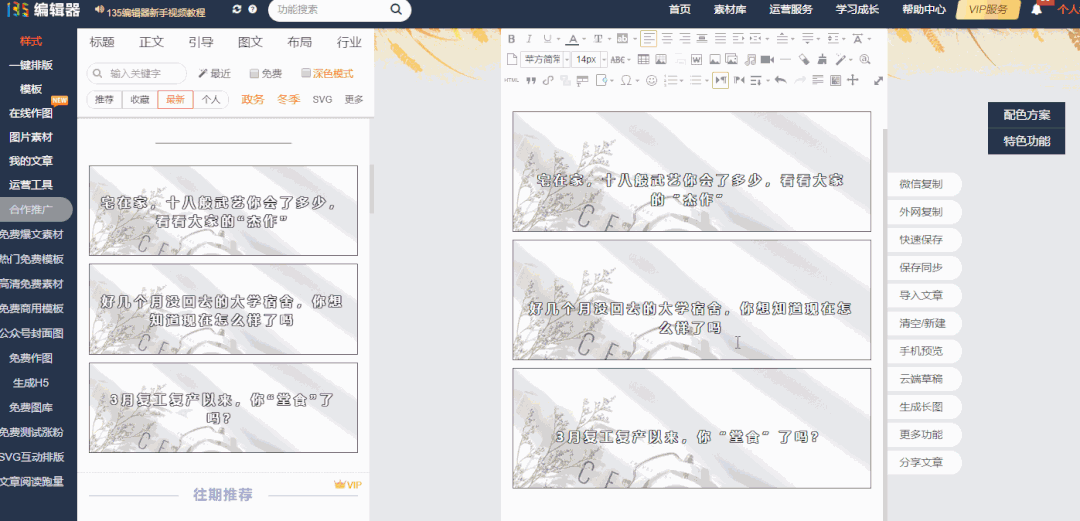Image resolution: width=1080 pixels, height=521 pixels.
Task: Click the undo arrow icon
Action: [780, 80]
